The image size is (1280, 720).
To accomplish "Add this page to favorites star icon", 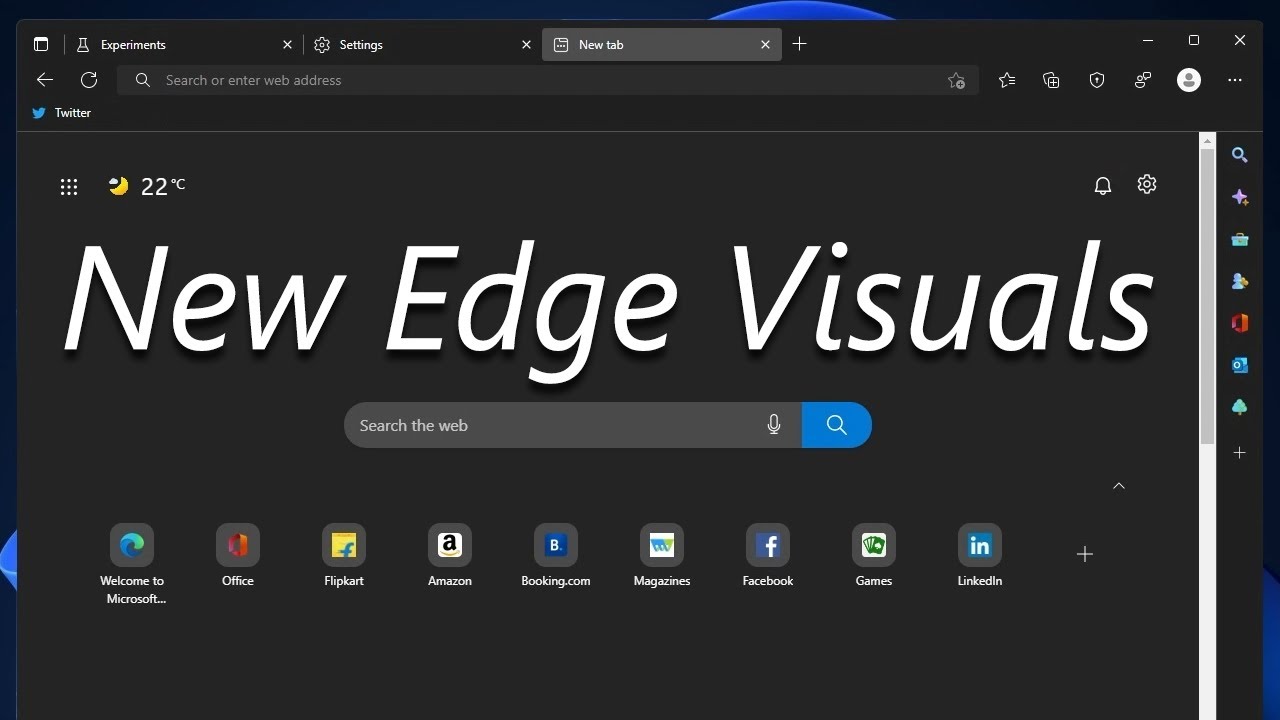I will tap(956, 81).
